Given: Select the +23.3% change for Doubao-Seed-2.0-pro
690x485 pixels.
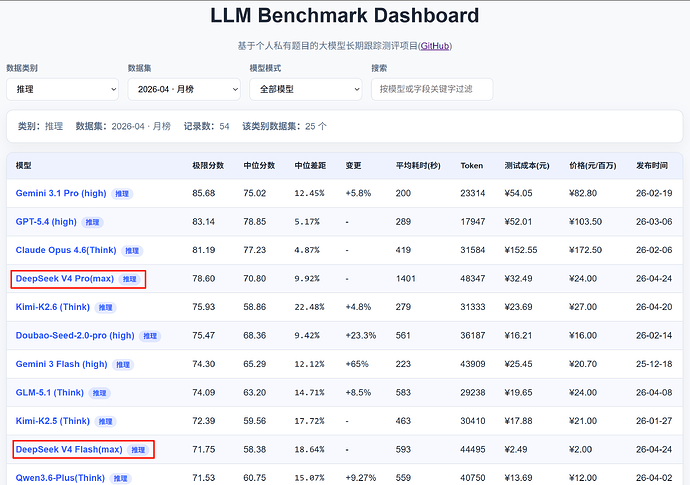Looking at the screenshot, I should [361, 335].
